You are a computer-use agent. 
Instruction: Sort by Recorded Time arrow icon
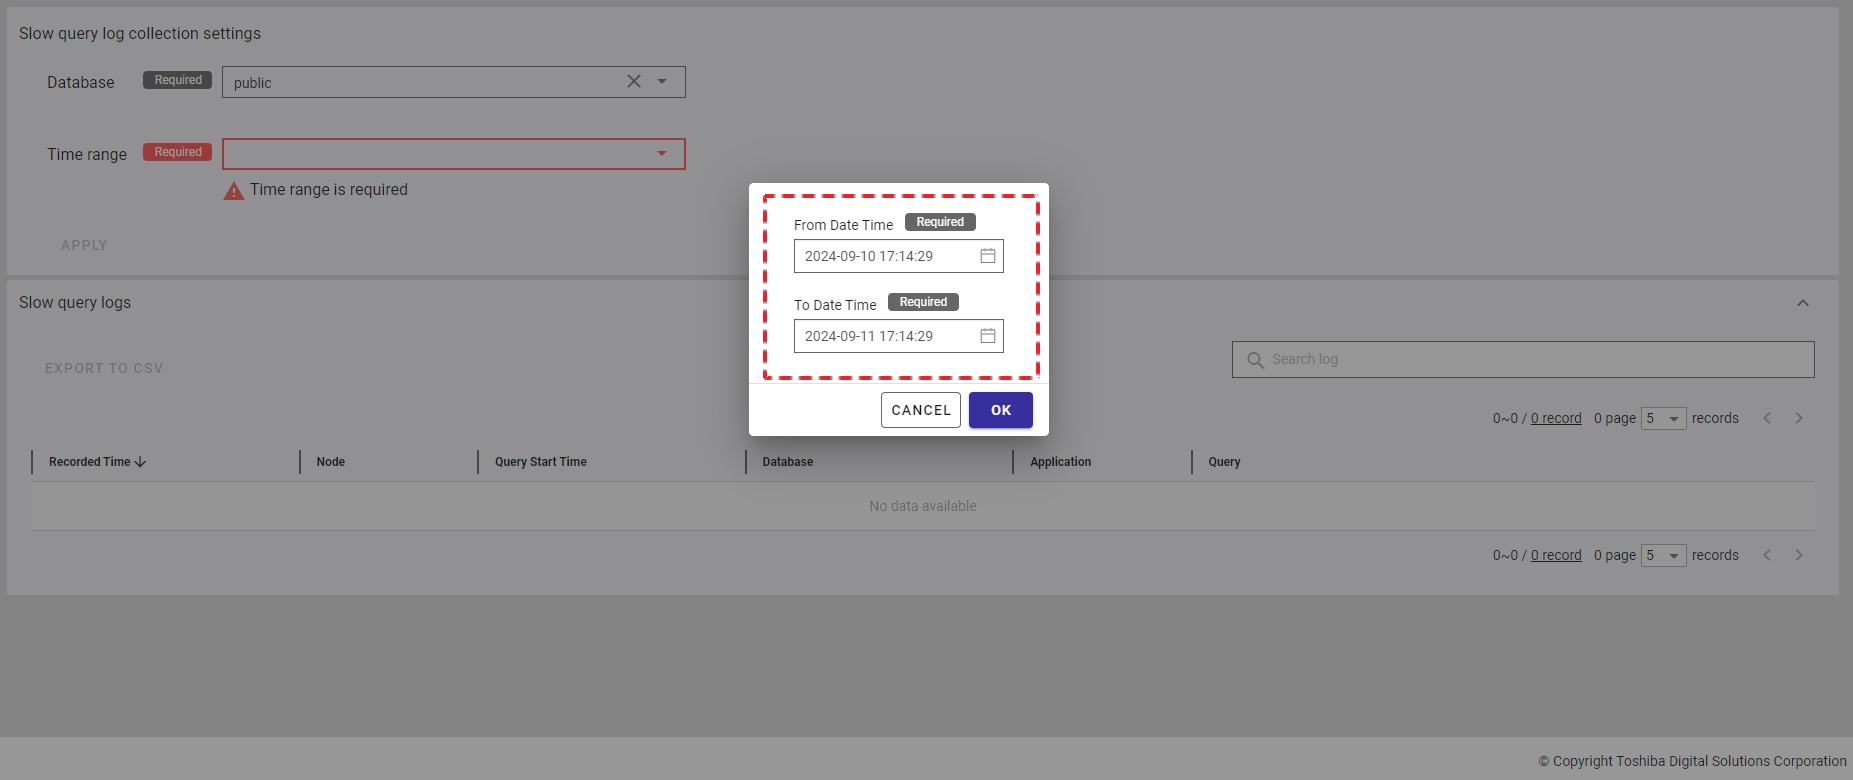(140, 462)
